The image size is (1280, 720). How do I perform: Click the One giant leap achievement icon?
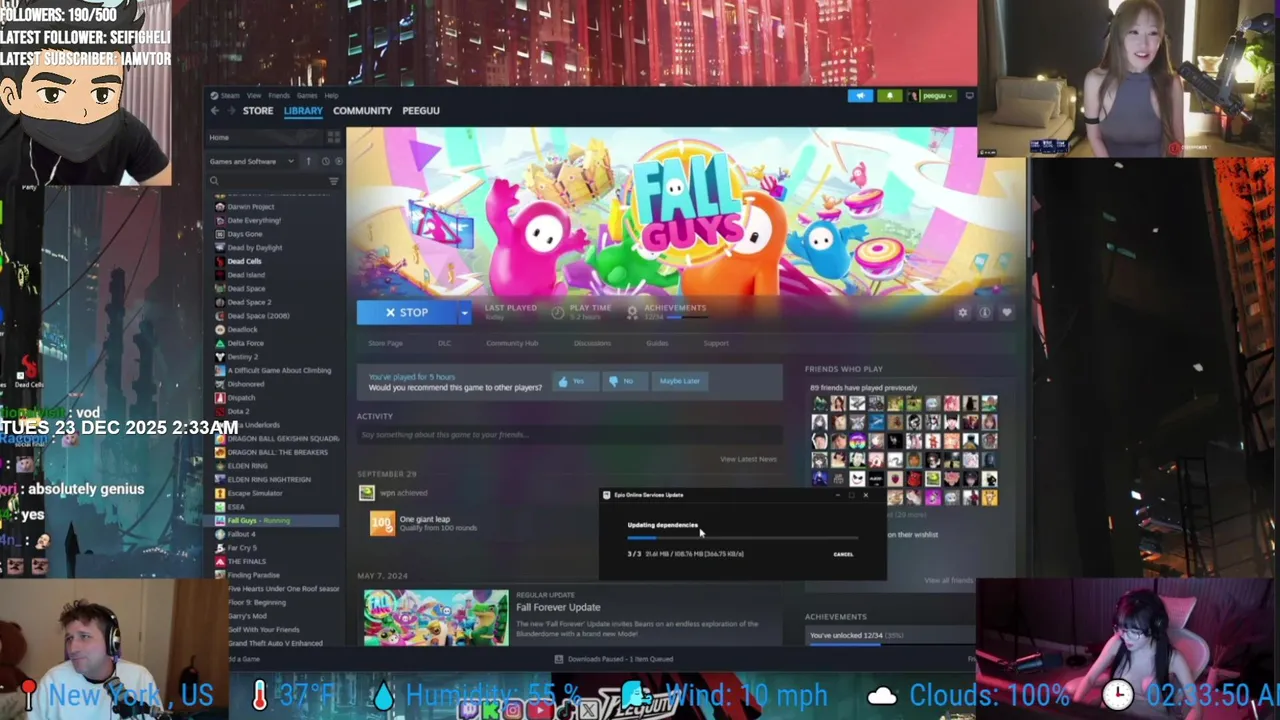pyautogui.click(x=382, y=523)
